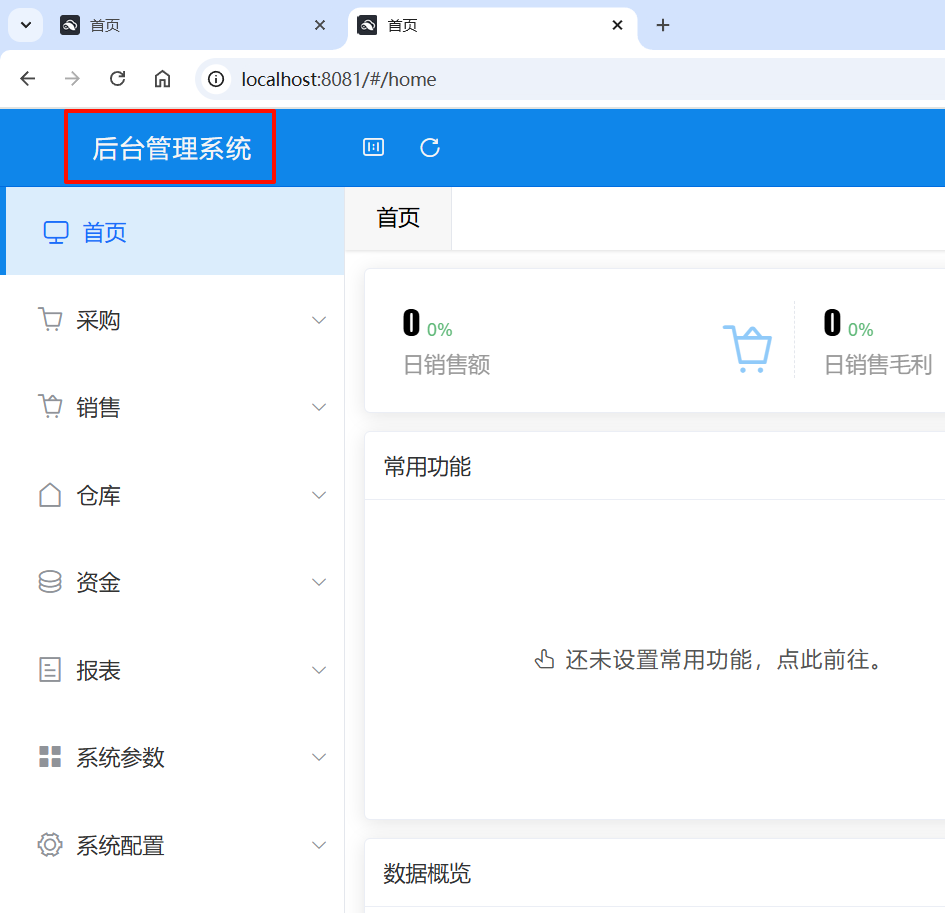The image size is (945, 913).
Task: Click the warehouse icon beside 仓库
Action: 49,495
